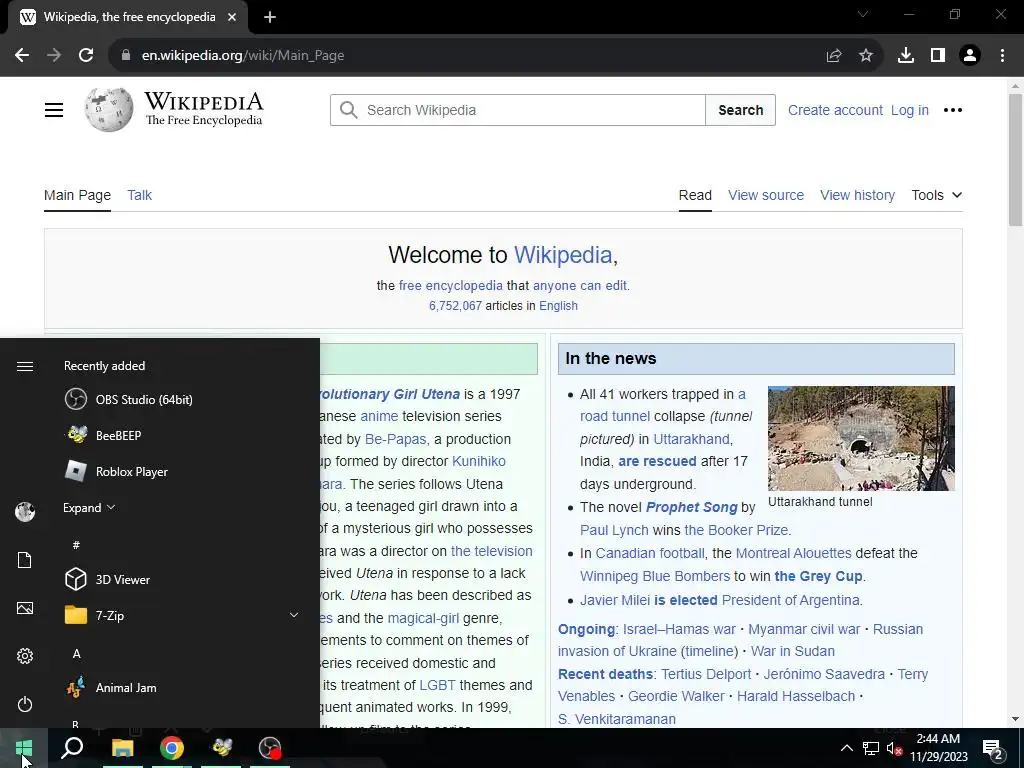Open Chrome tab search dropdown arrow

[x=863, y=14]
